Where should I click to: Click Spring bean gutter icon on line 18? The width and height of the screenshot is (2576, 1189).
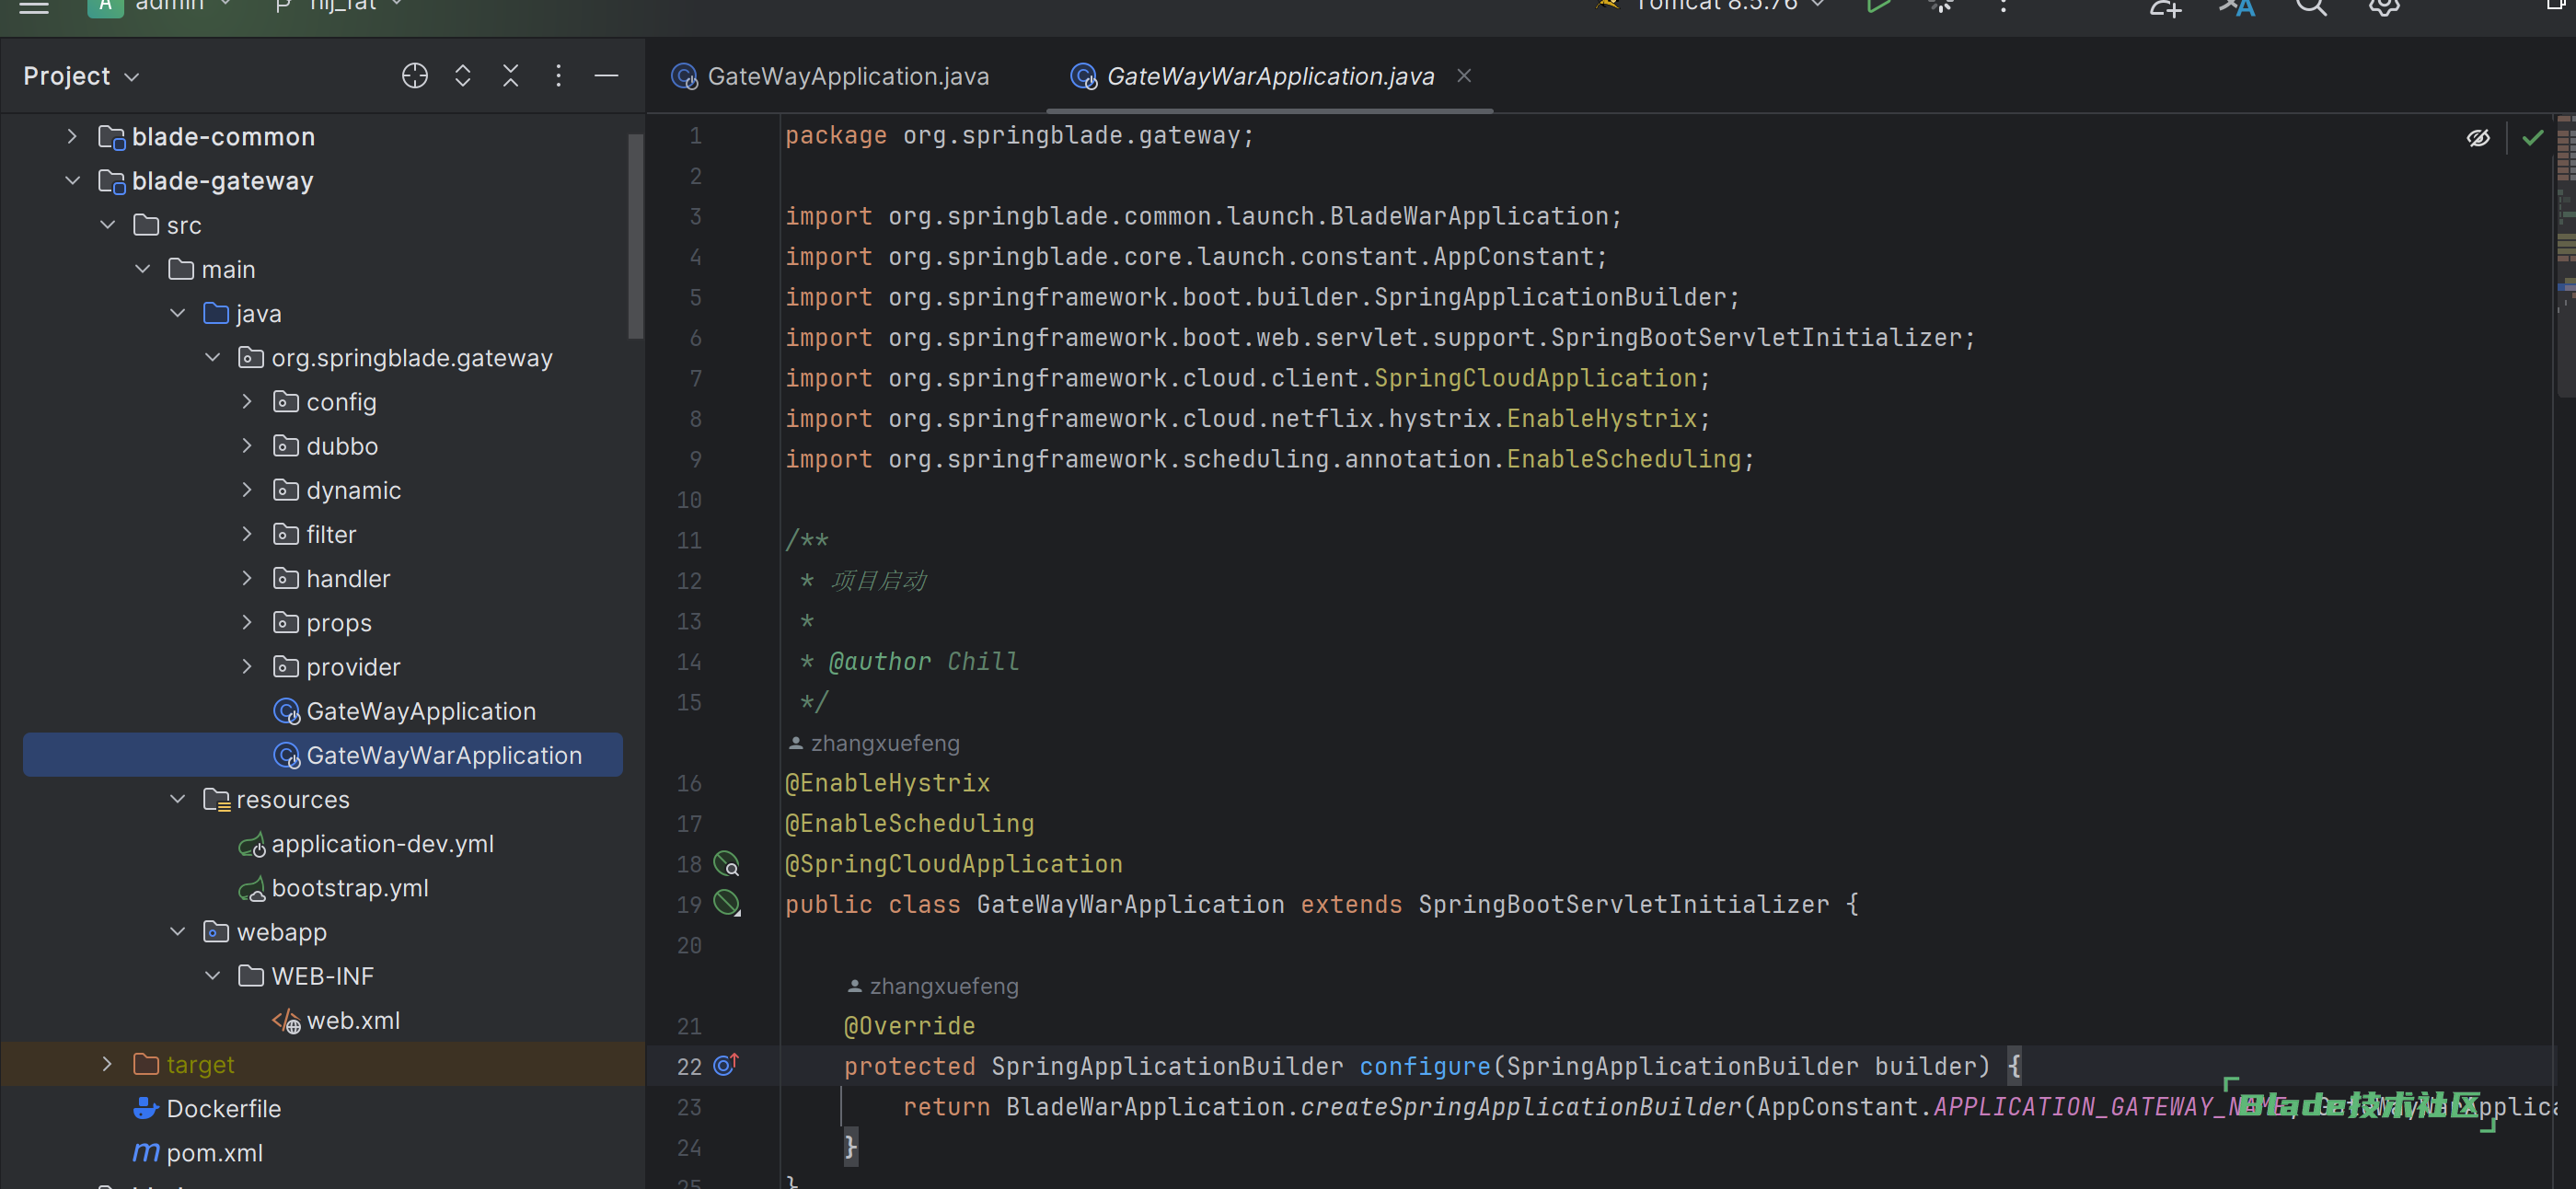tap(726, 864)
